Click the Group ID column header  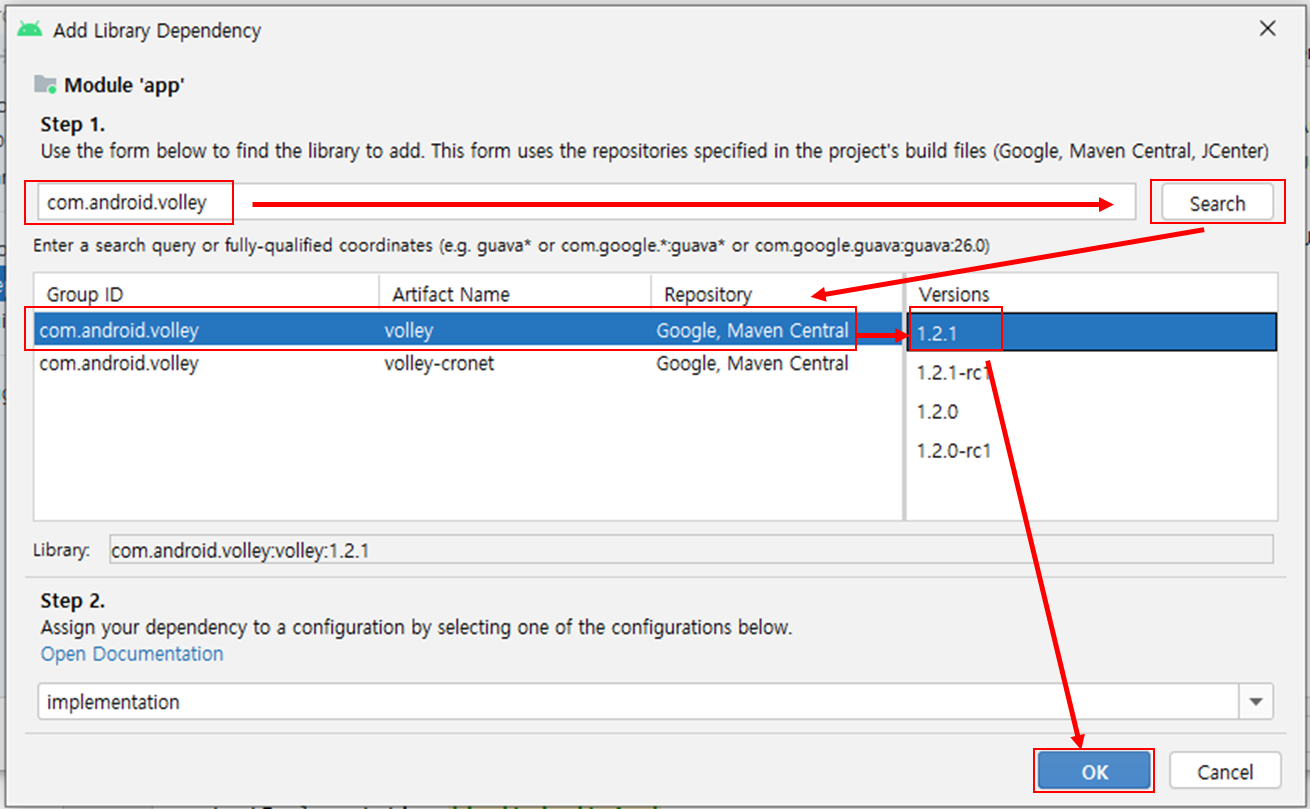point(207,294)
